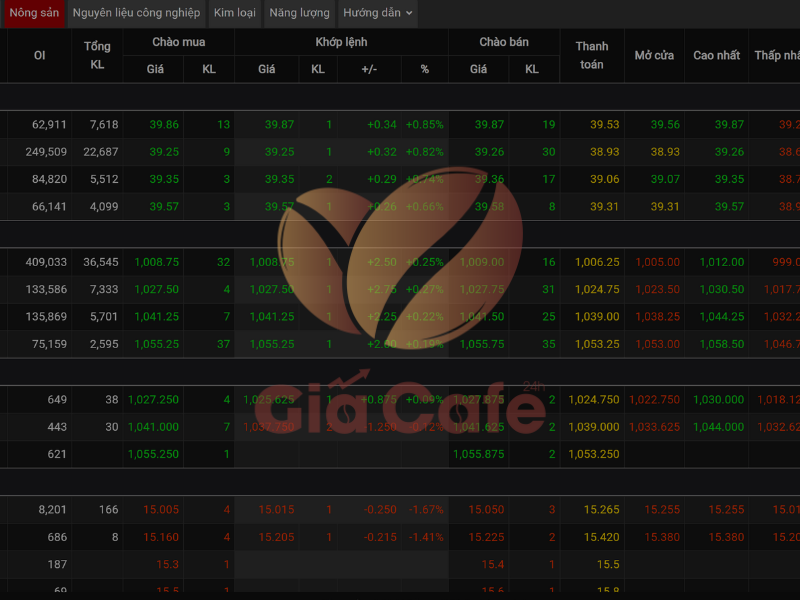The image size is (800, 600).
Task: Switch to Nguyên liệu công nghiệp tab
Action: pyautogui.click(x=136, y=13)
